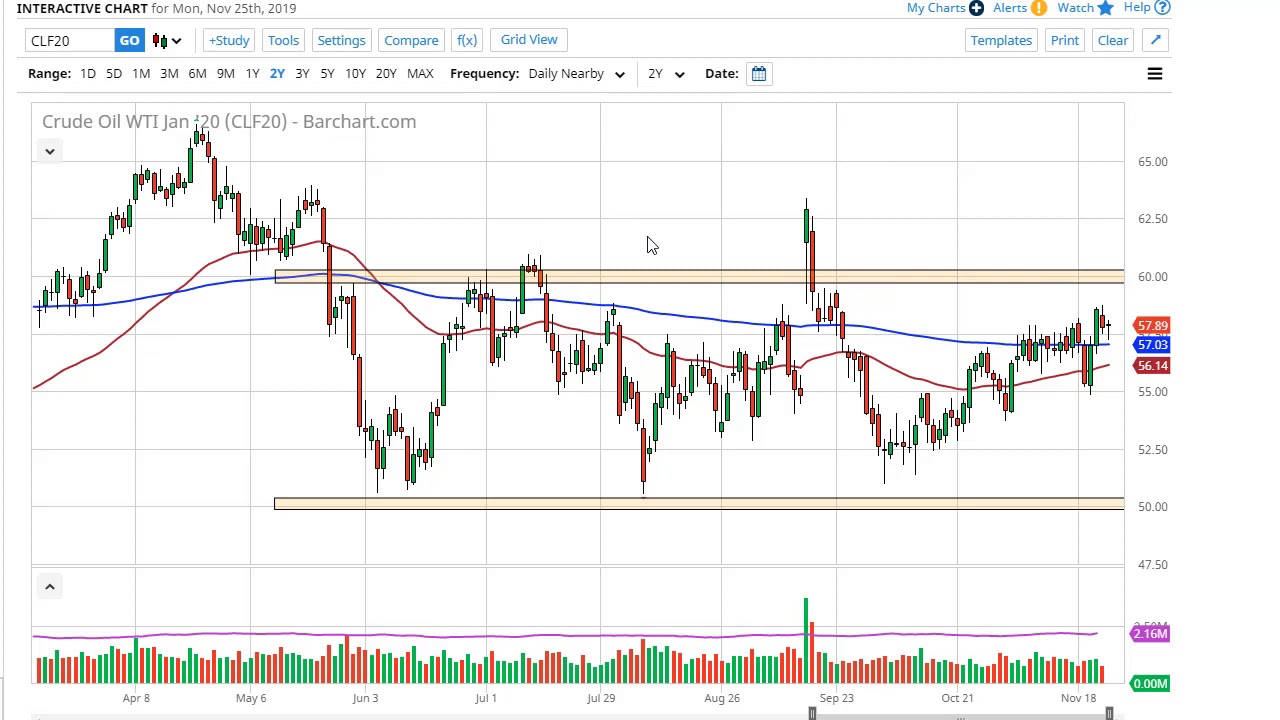Select the 20Y range
This screenshot has width=1280, height=720.
(x=386, y=73)
